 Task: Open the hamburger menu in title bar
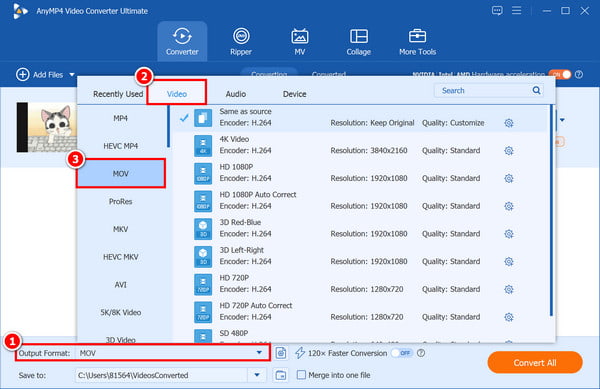coord(517,11)
